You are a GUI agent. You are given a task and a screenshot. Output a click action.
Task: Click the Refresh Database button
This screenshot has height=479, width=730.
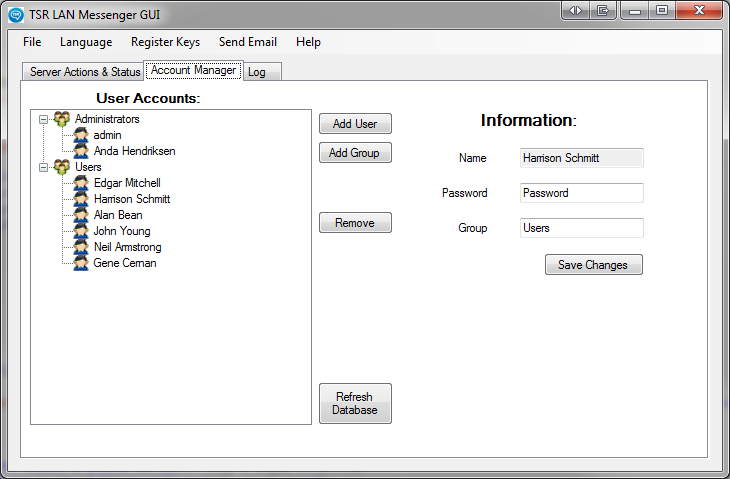pyautogui.click(x=355, y=403)
